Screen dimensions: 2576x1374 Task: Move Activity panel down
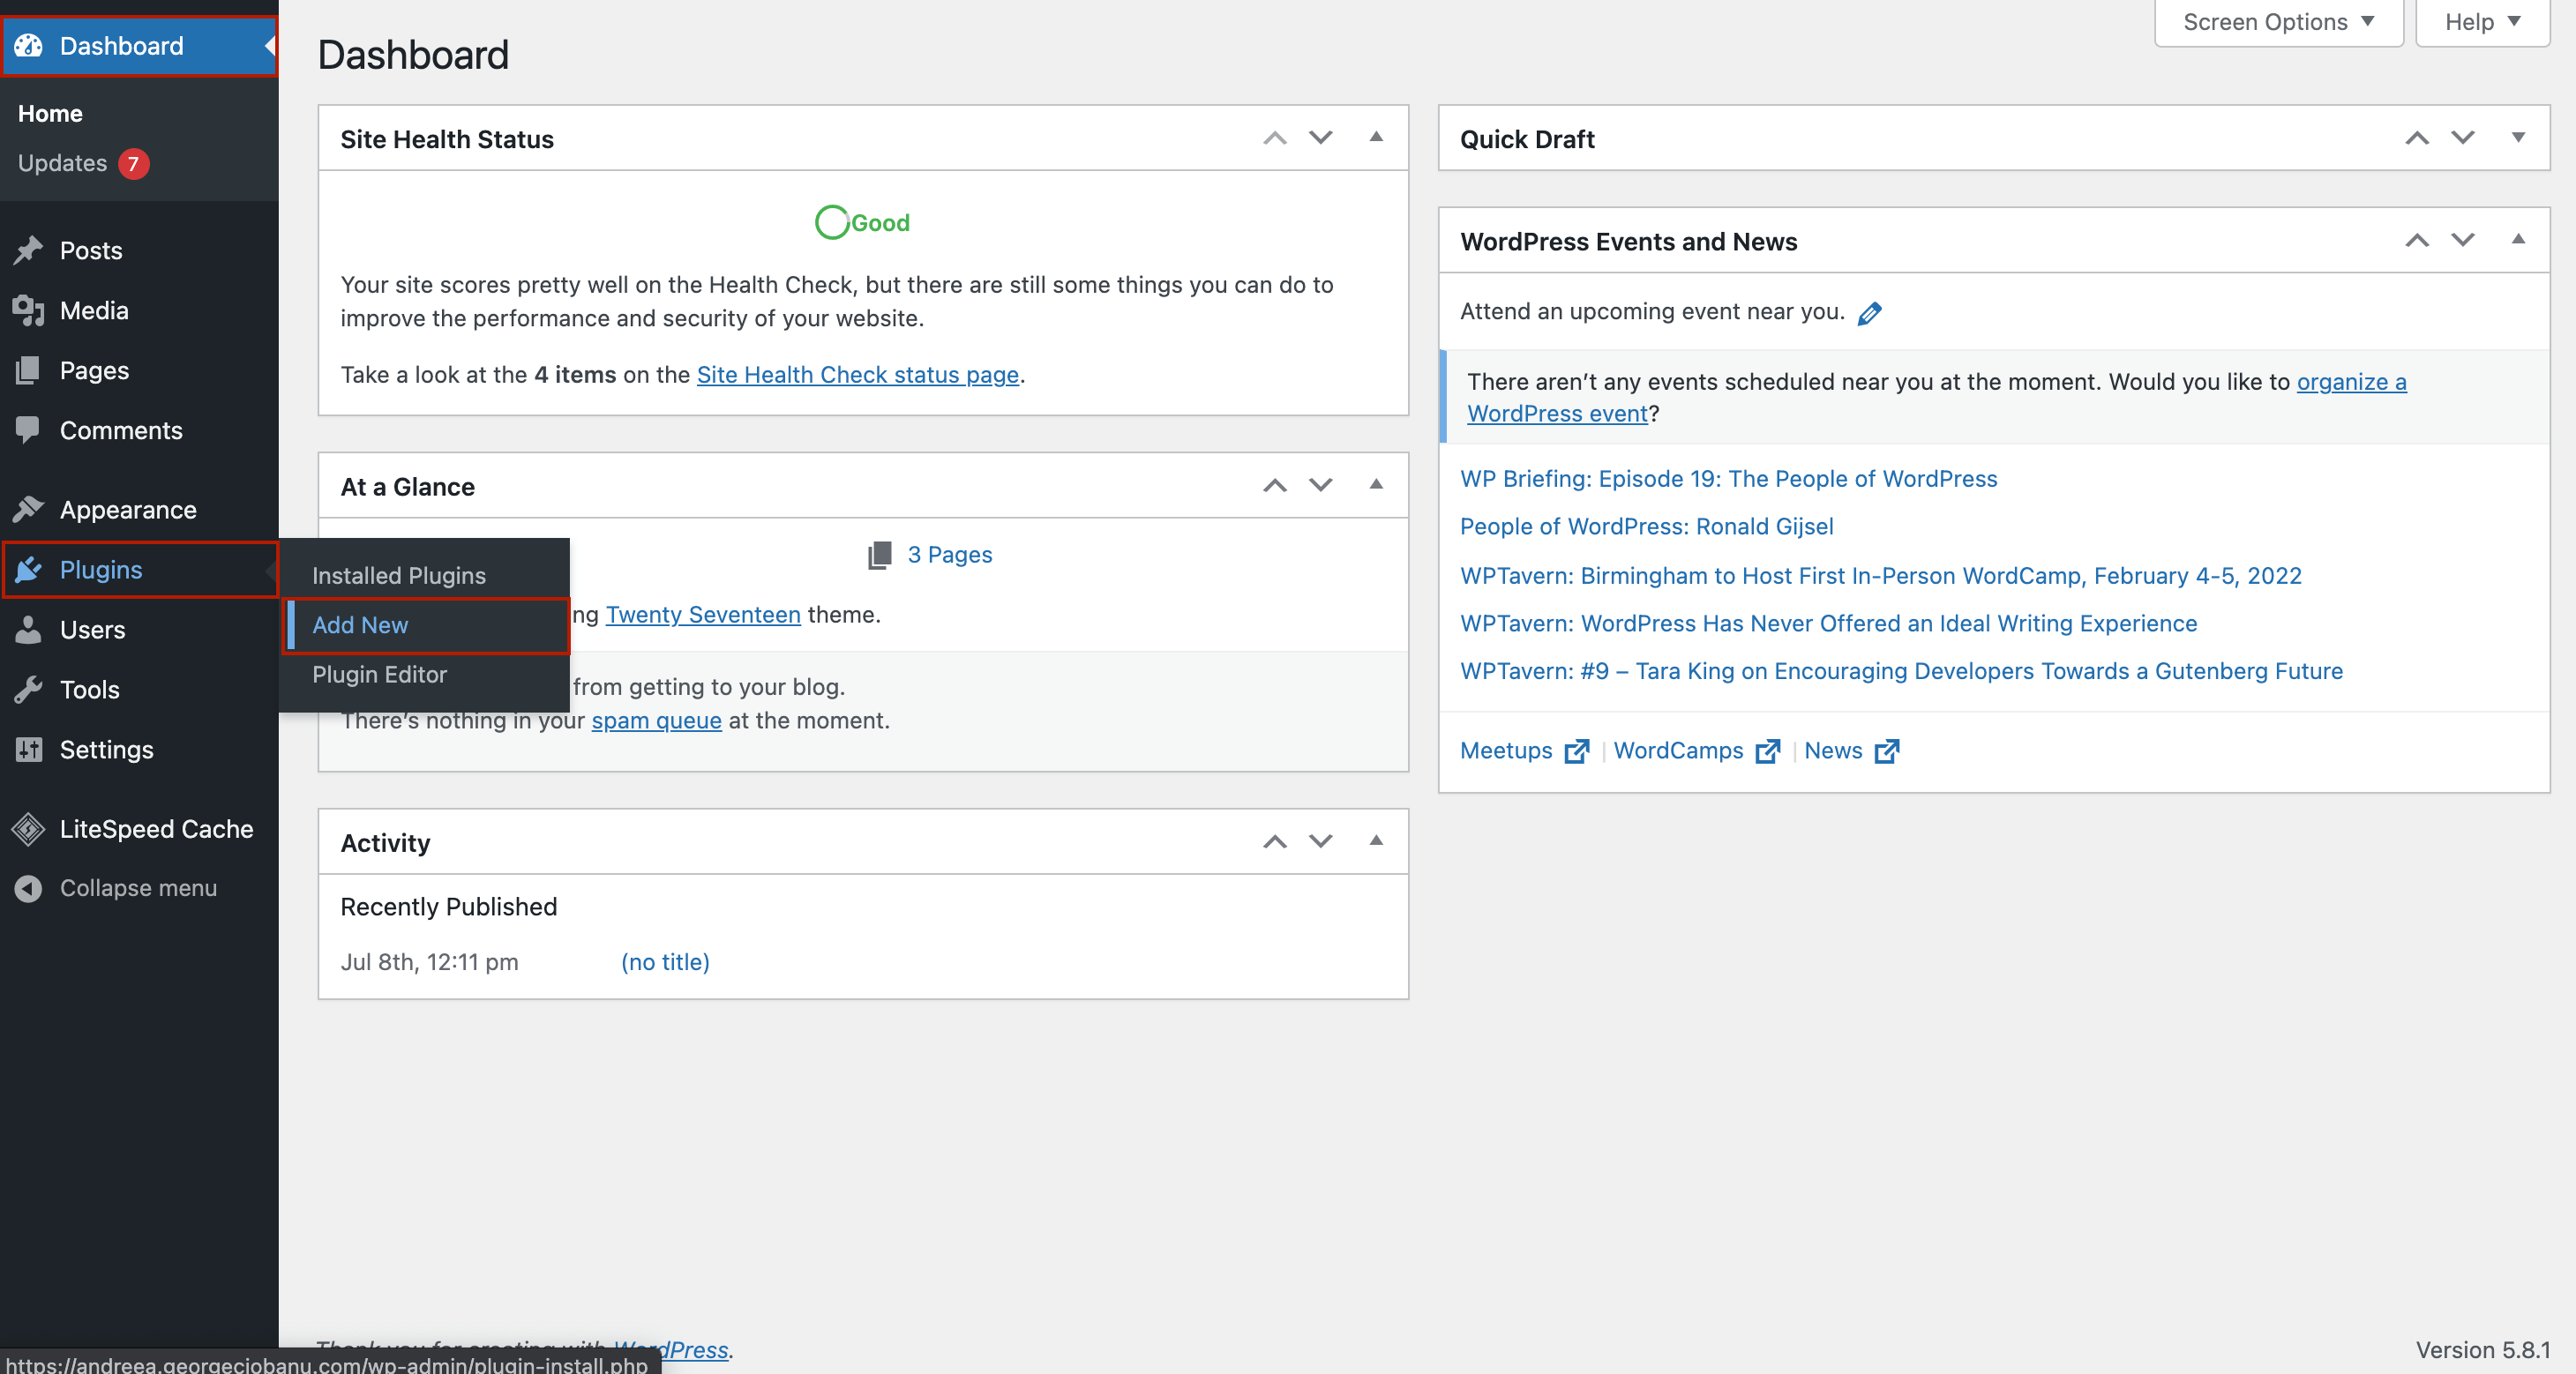(x=1320, y=842)
